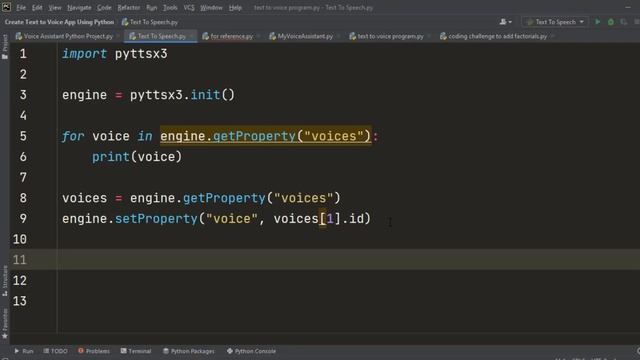The height and width of the screenshot is (360, 640).
Task: Click highlighted 'getProperty' on line 5
Action: [254, 136]
